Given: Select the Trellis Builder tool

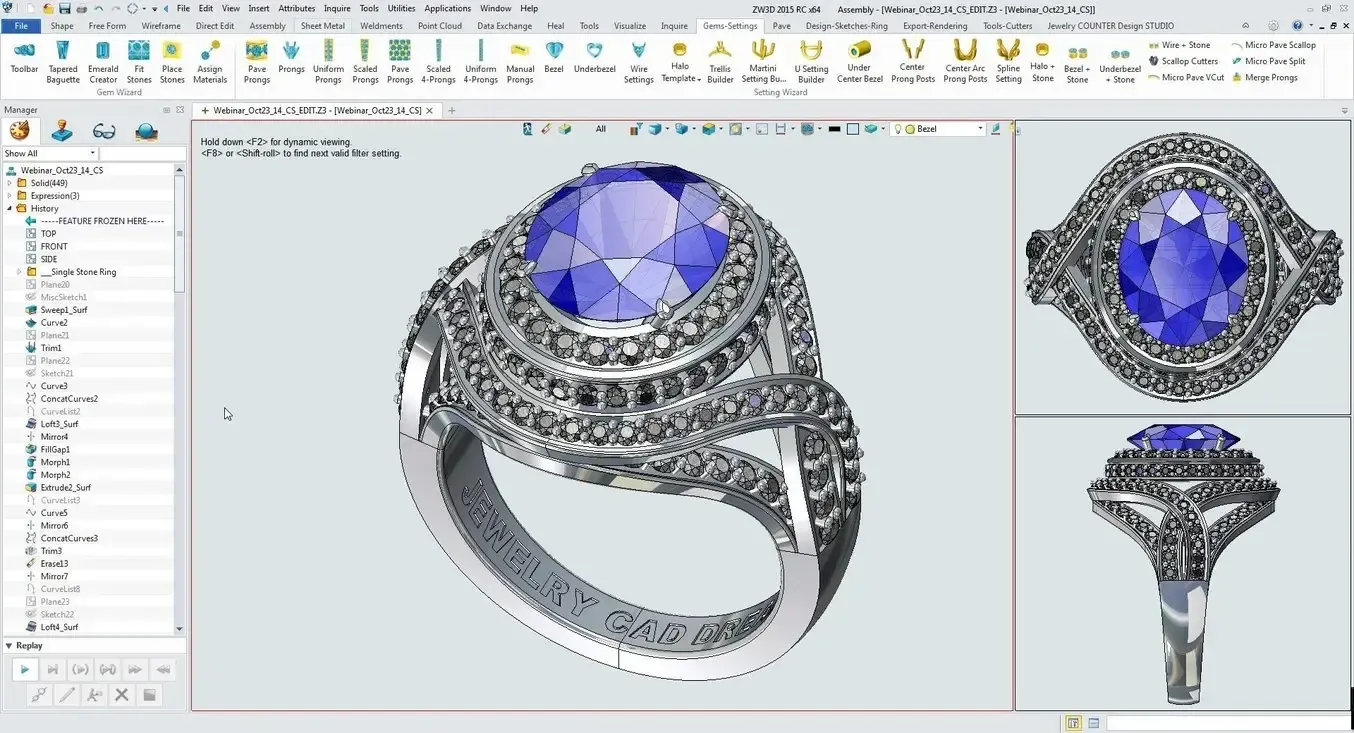Looking at the screenshot, I should tap(719, 60).
